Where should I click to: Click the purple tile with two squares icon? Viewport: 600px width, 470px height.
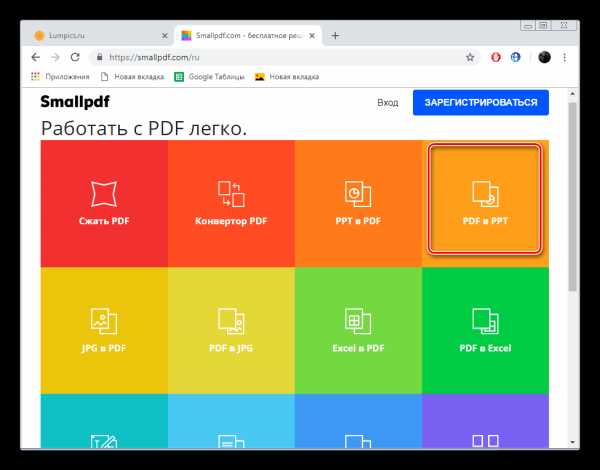485,441
